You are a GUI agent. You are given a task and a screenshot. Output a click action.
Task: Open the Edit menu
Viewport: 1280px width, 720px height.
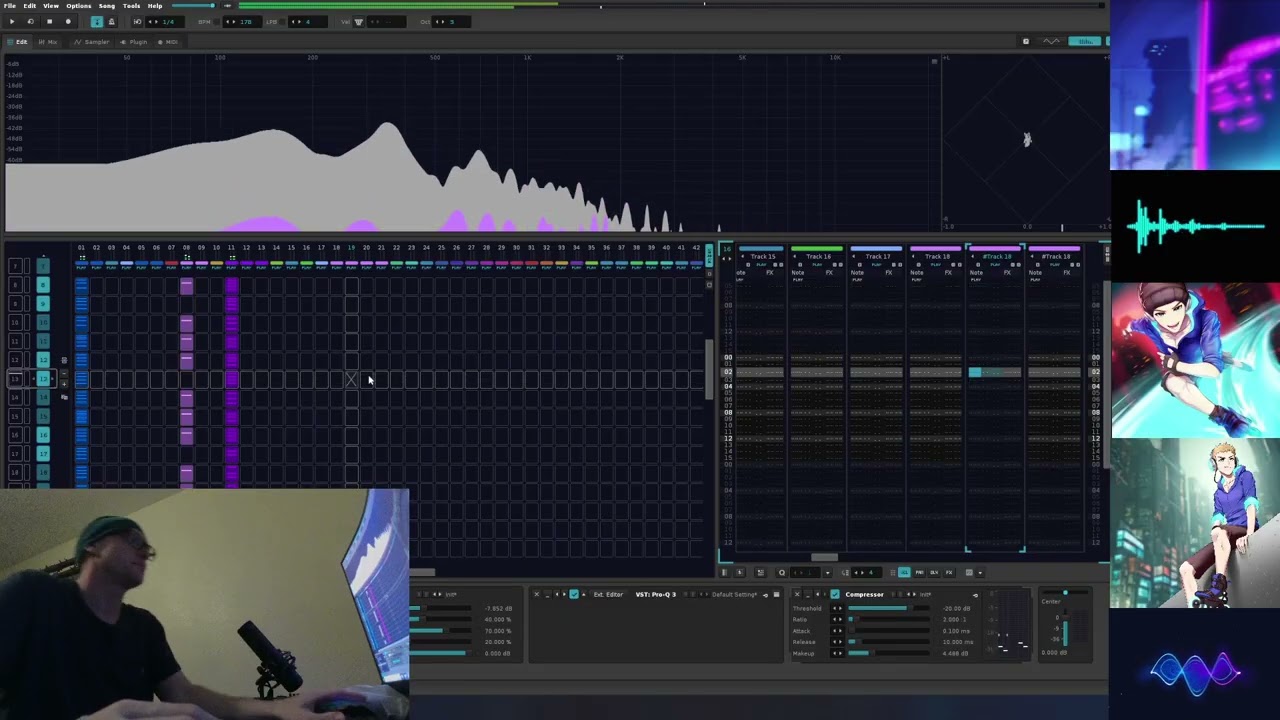30,6
